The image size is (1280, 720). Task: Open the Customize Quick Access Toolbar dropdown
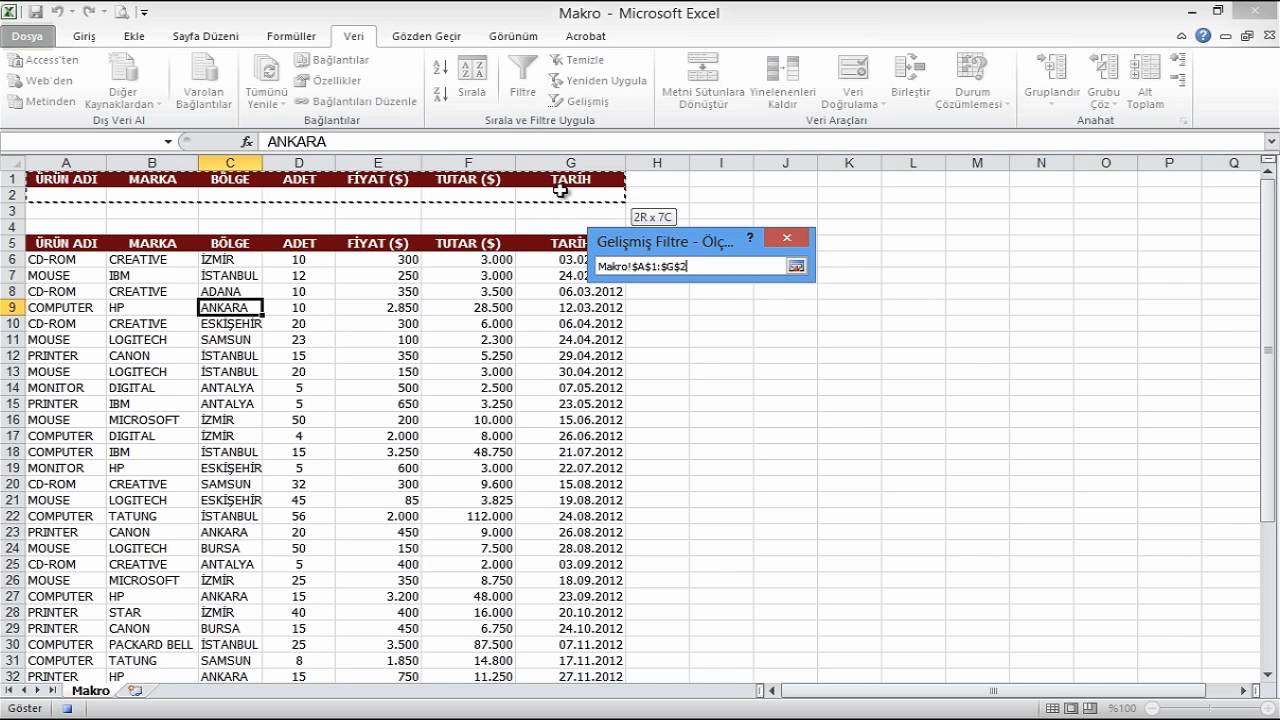coord(144,13)
